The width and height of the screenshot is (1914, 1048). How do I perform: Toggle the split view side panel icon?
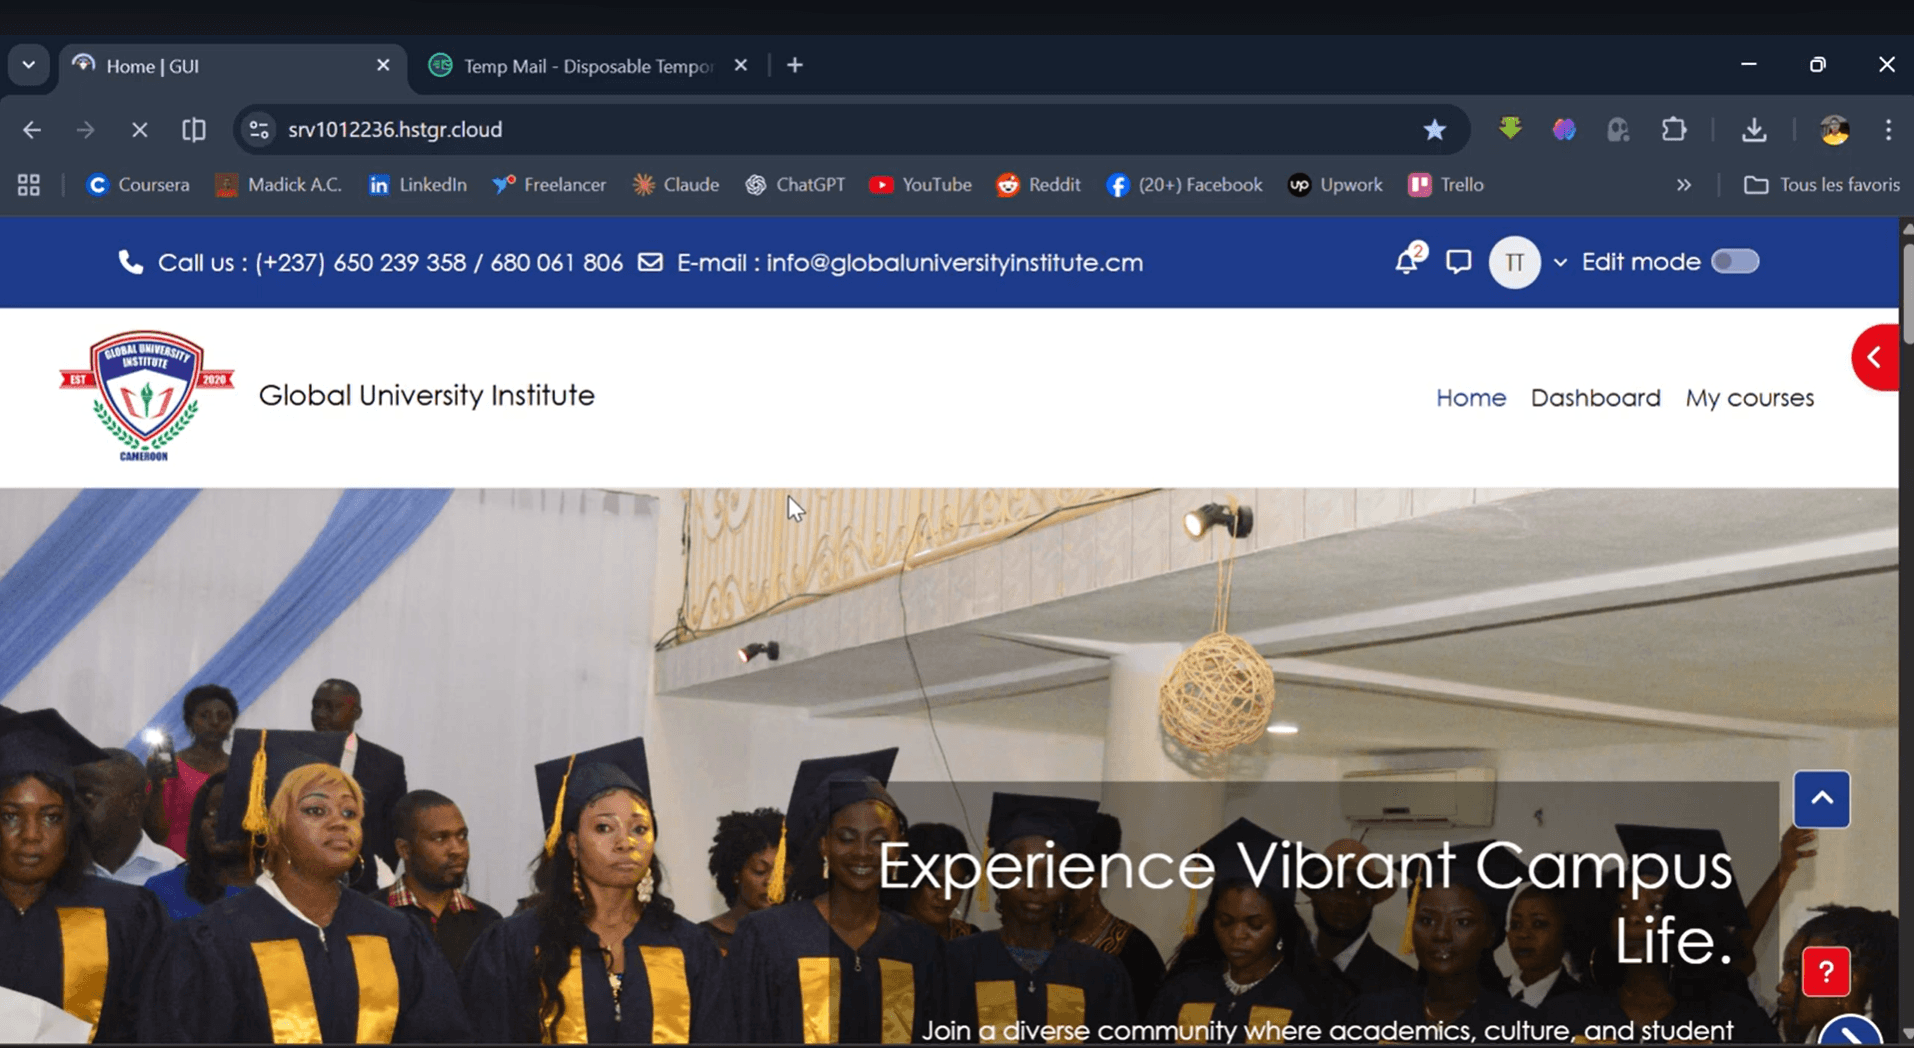coord(194,129)
